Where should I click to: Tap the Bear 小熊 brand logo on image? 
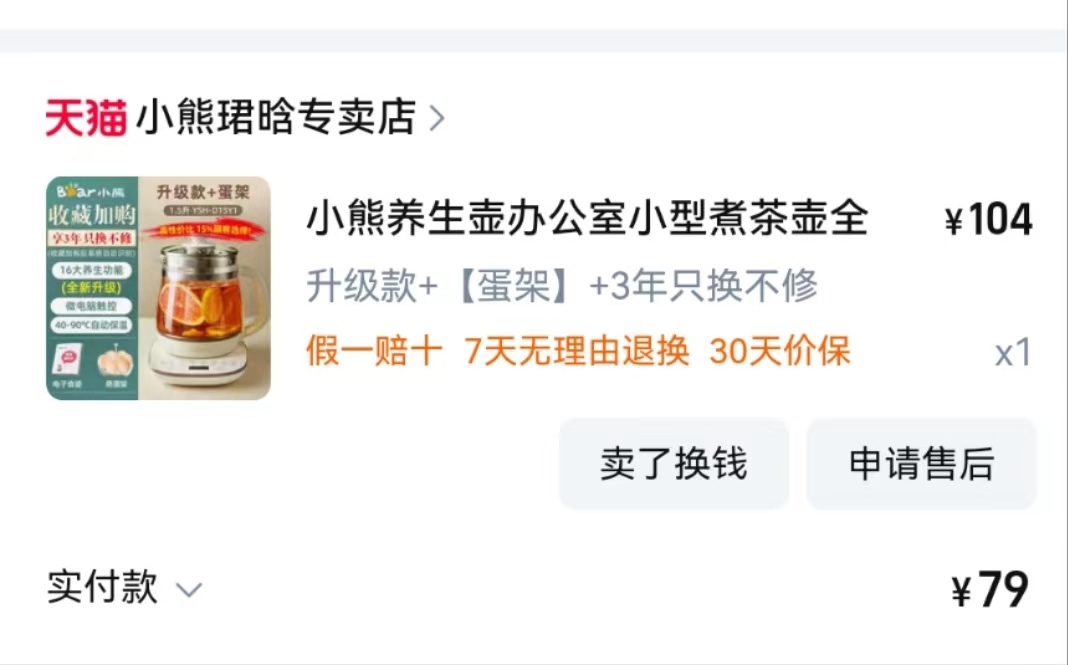click(91, 191)
